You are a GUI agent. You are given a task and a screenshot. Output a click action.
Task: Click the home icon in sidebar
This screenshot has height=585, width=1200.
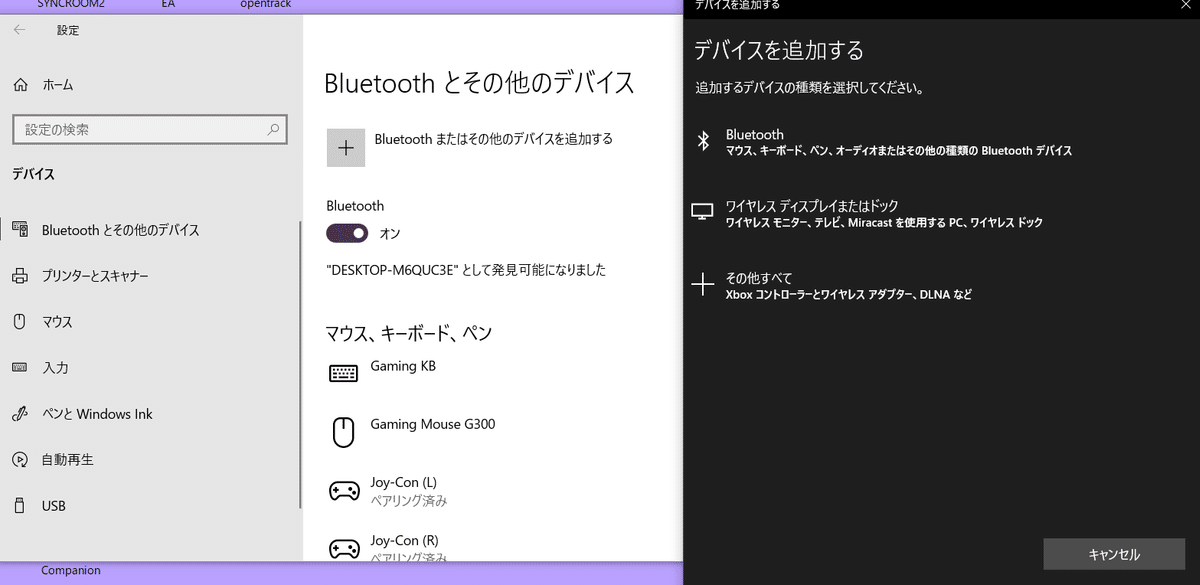tap(20, 85)
